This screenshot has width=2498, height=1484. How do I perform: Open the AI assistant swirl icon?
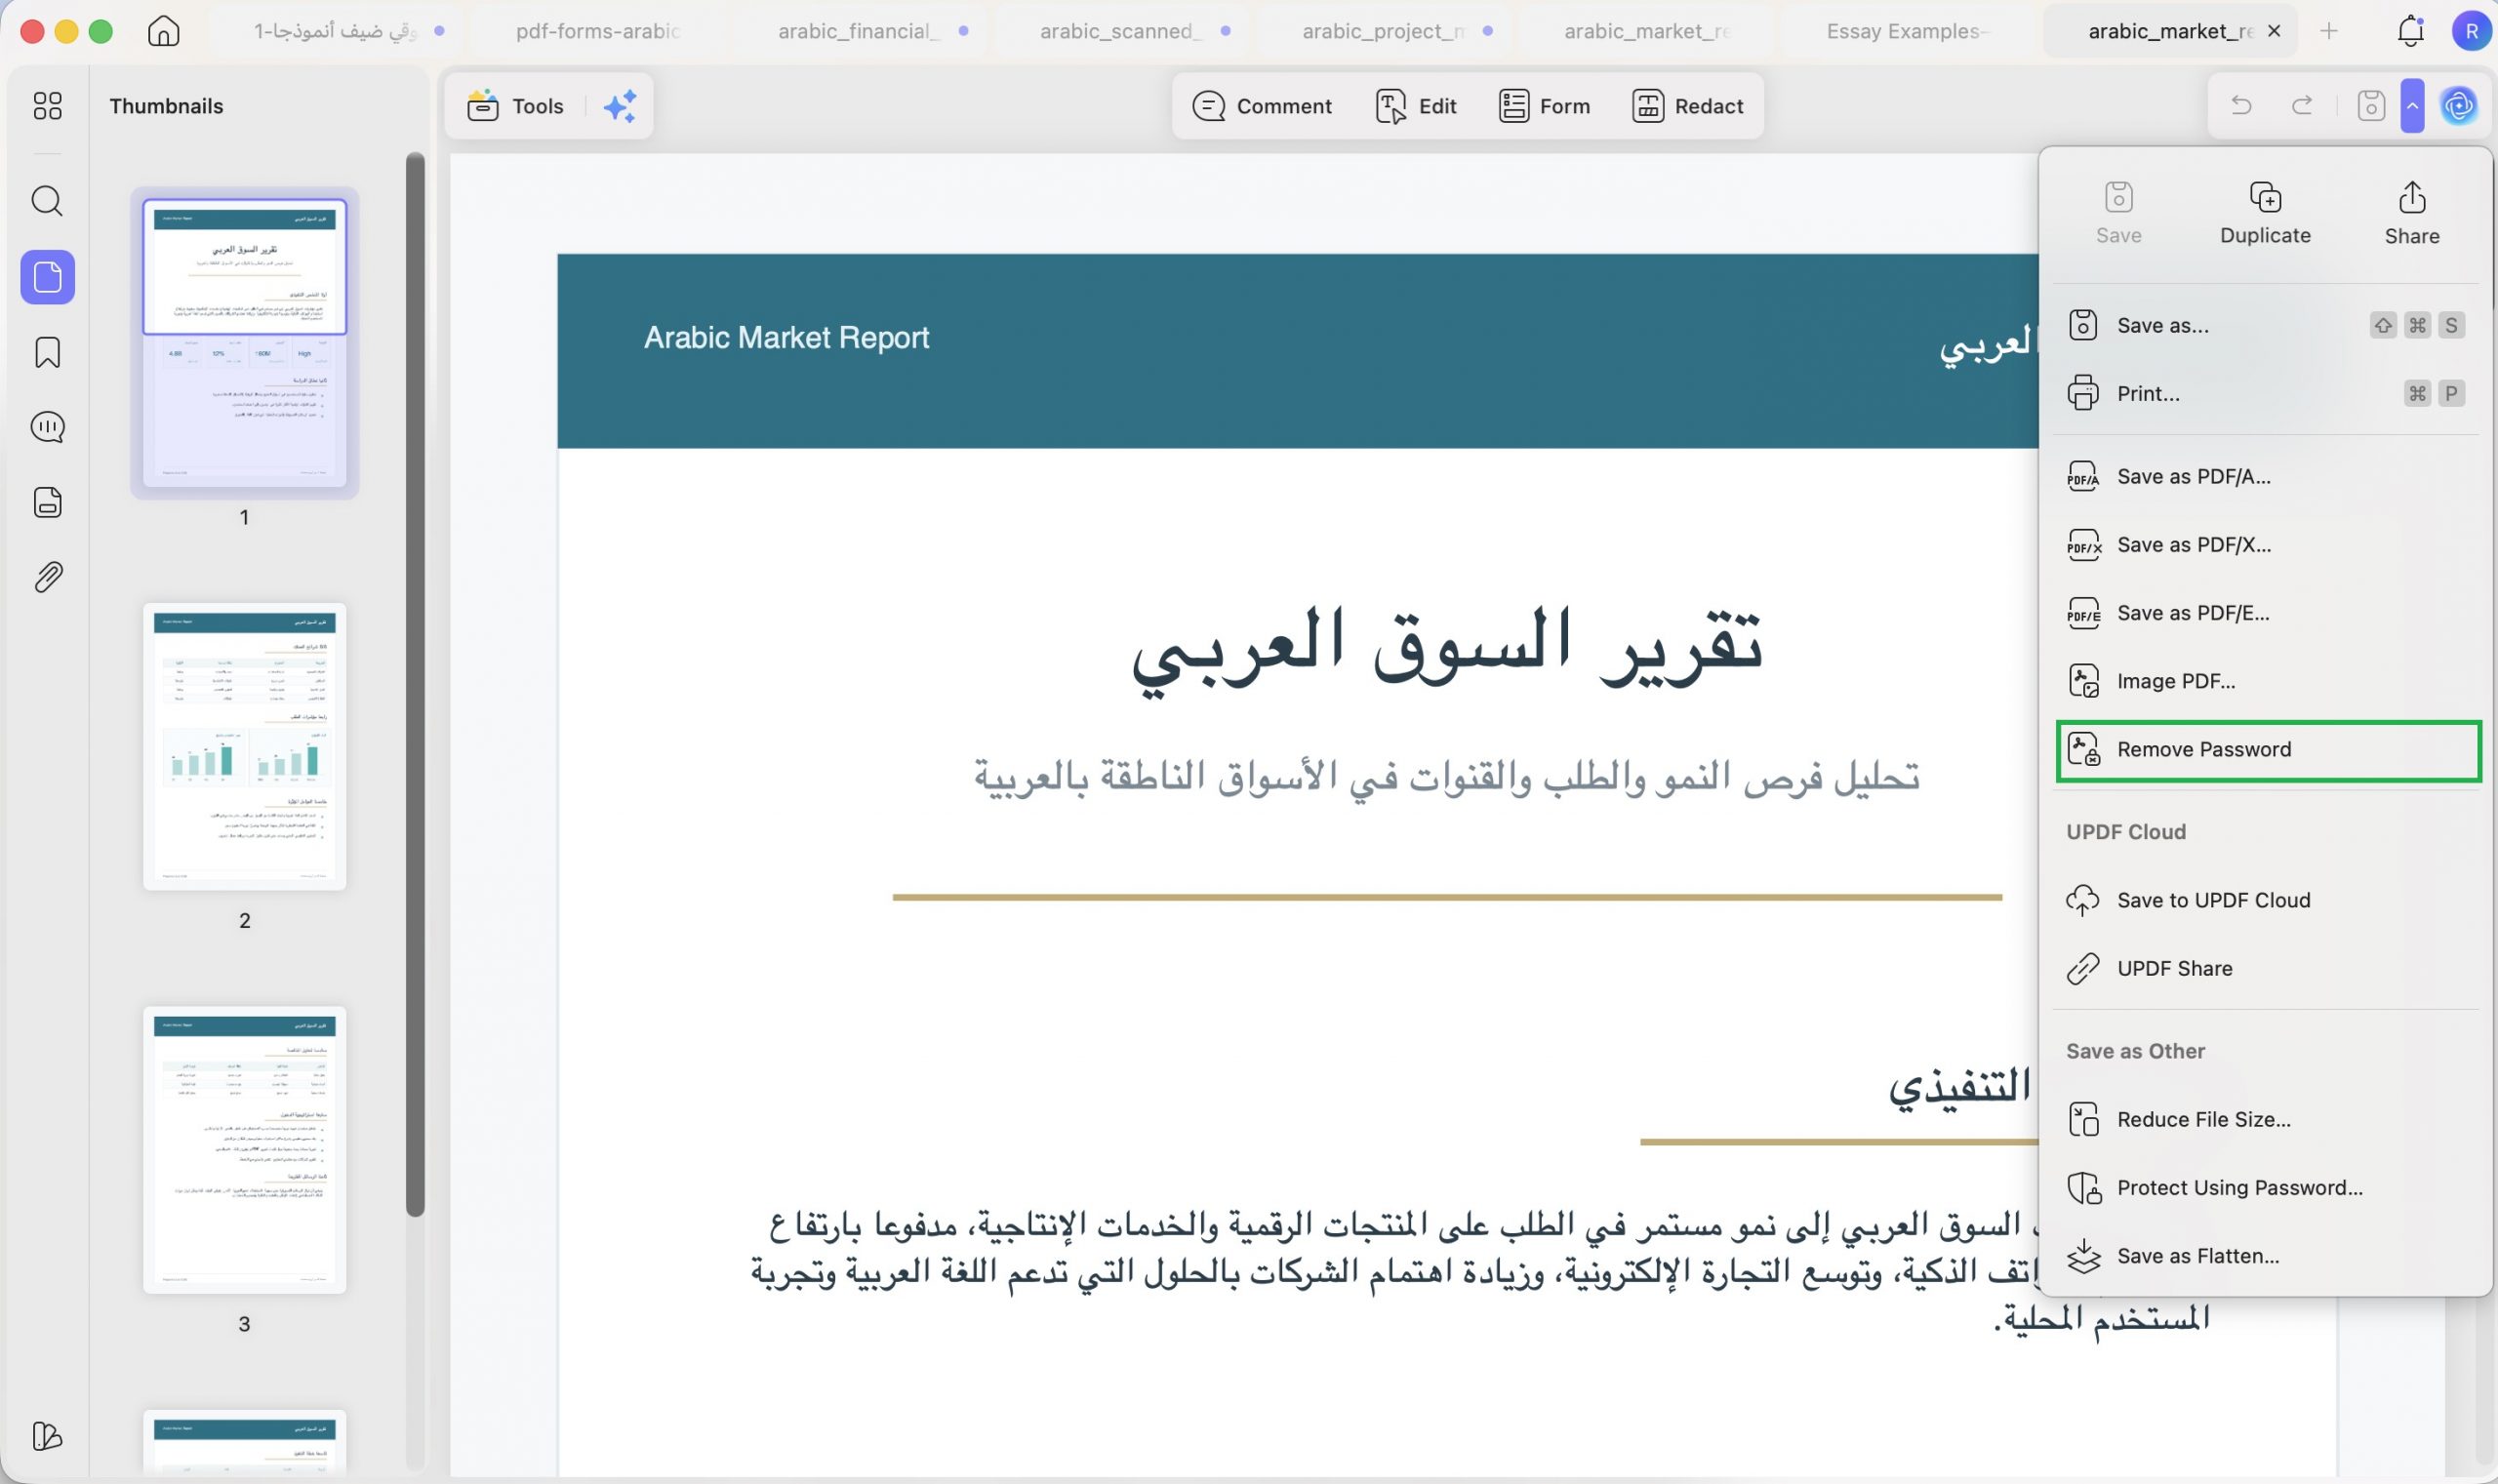click(x=2459, y=106)
